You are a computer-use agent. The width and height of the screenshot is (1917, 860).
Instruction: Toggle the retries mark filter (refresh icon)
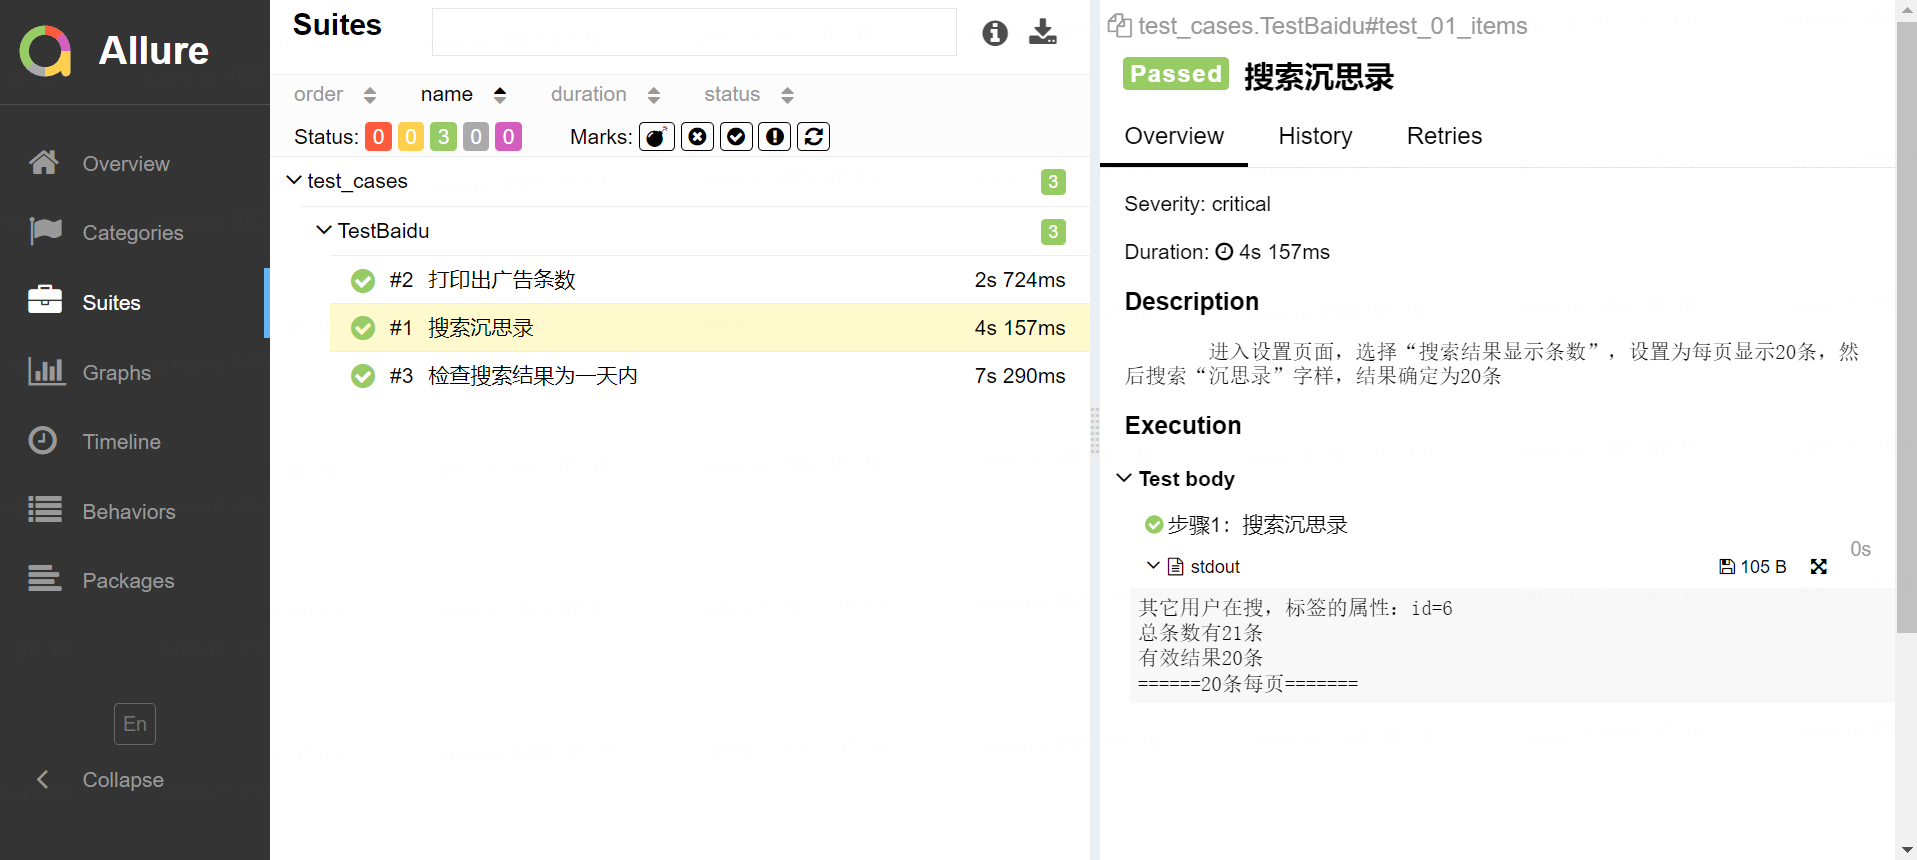click(x=814, y=137)
